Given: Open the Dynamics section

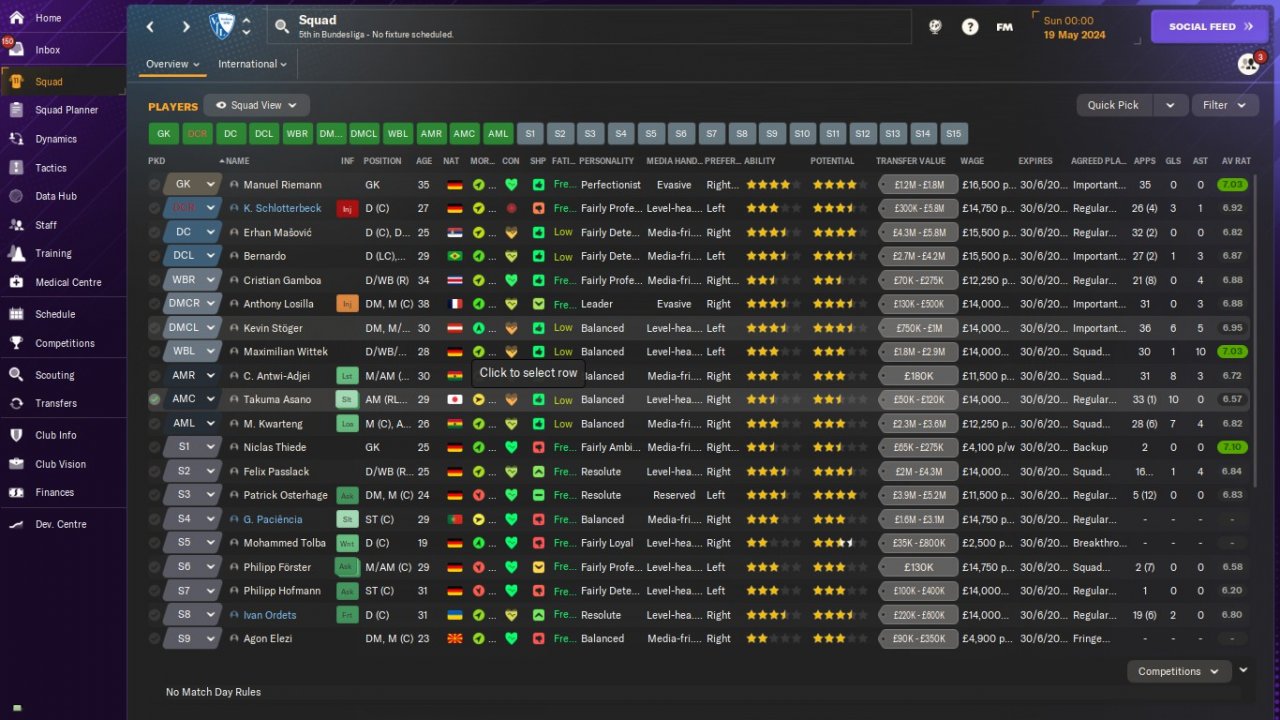Looking at the screenshot, I should click(x=56, y=139).
